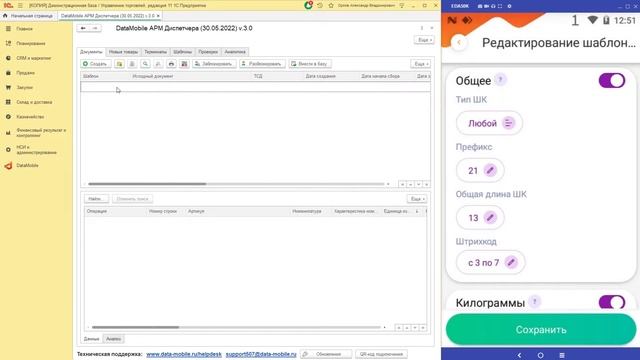The image size is (640, 360).
Task: Click the Заблокировать button
Action: pyautogui.click(x=214, y=64)
